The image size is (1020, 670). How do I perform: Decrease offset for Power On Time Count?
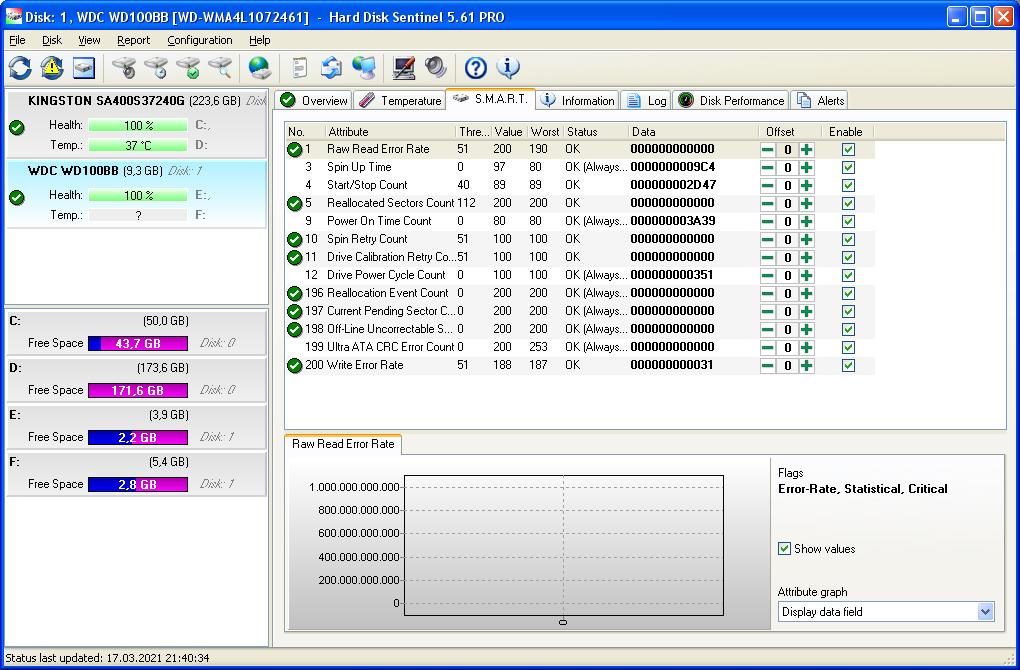click(x=768, y=222)
